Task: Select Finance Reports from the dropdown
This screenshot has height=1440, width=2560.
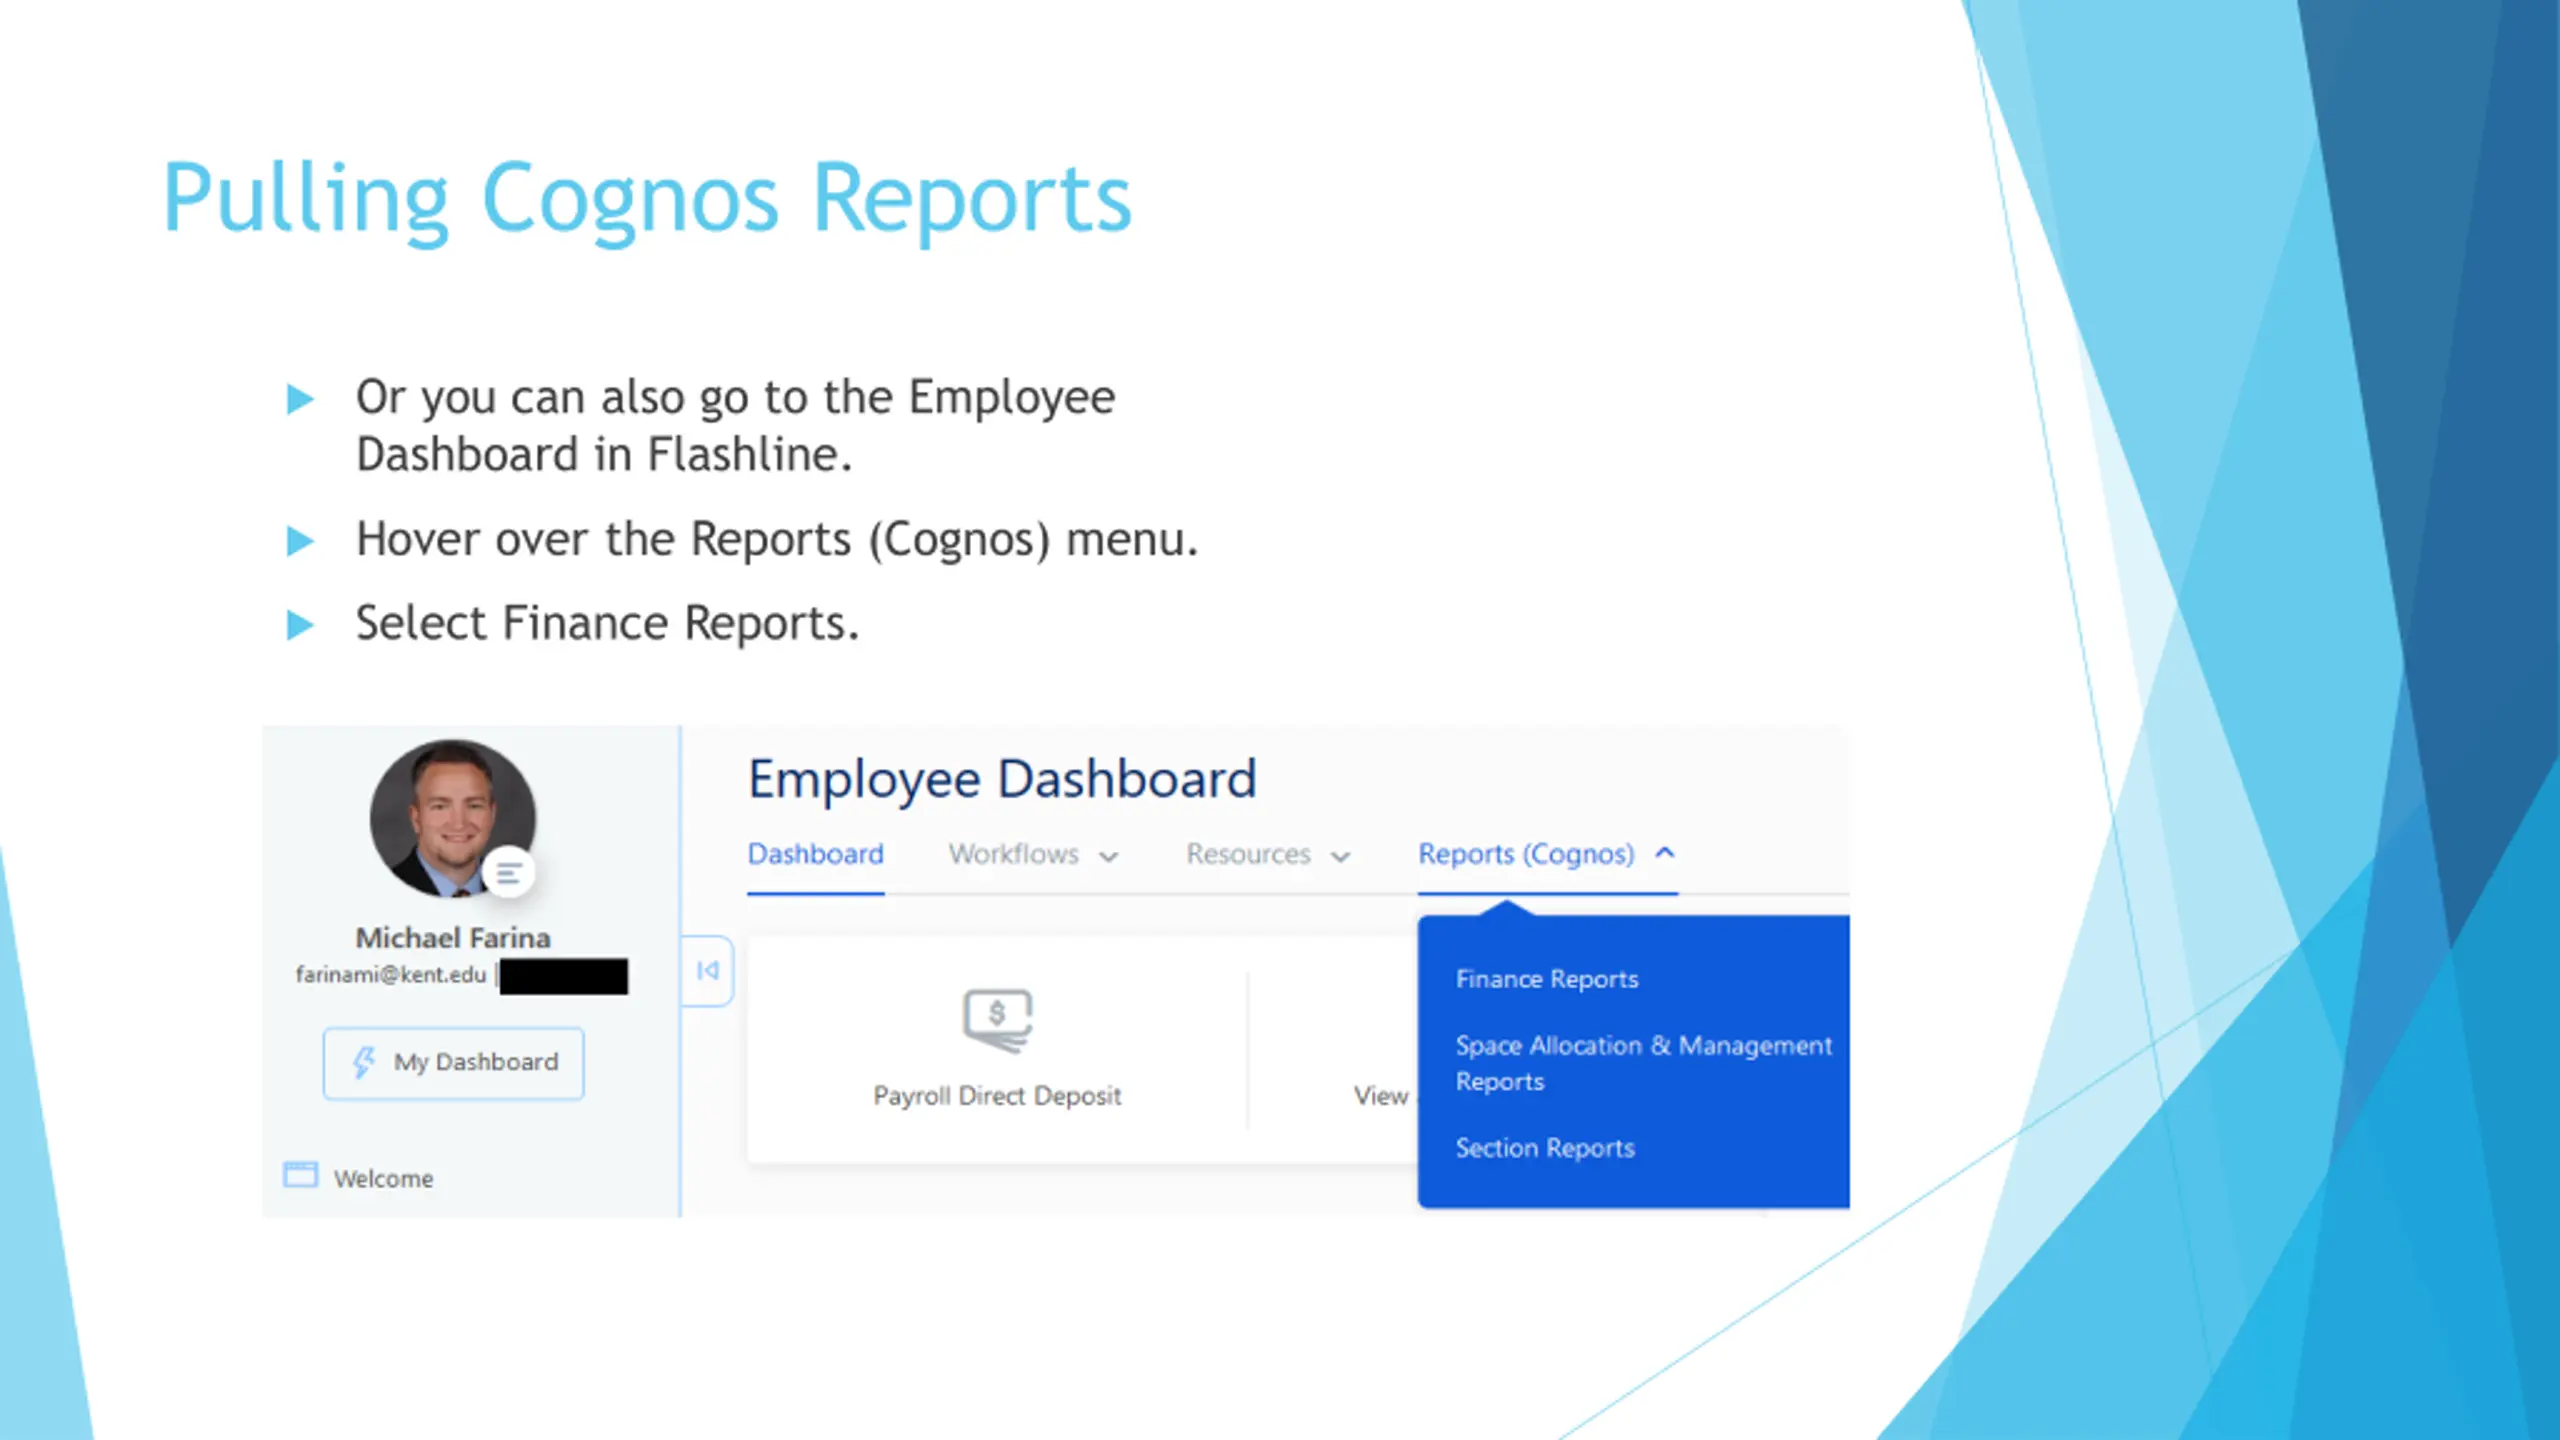Action: tap(1547, 979)
